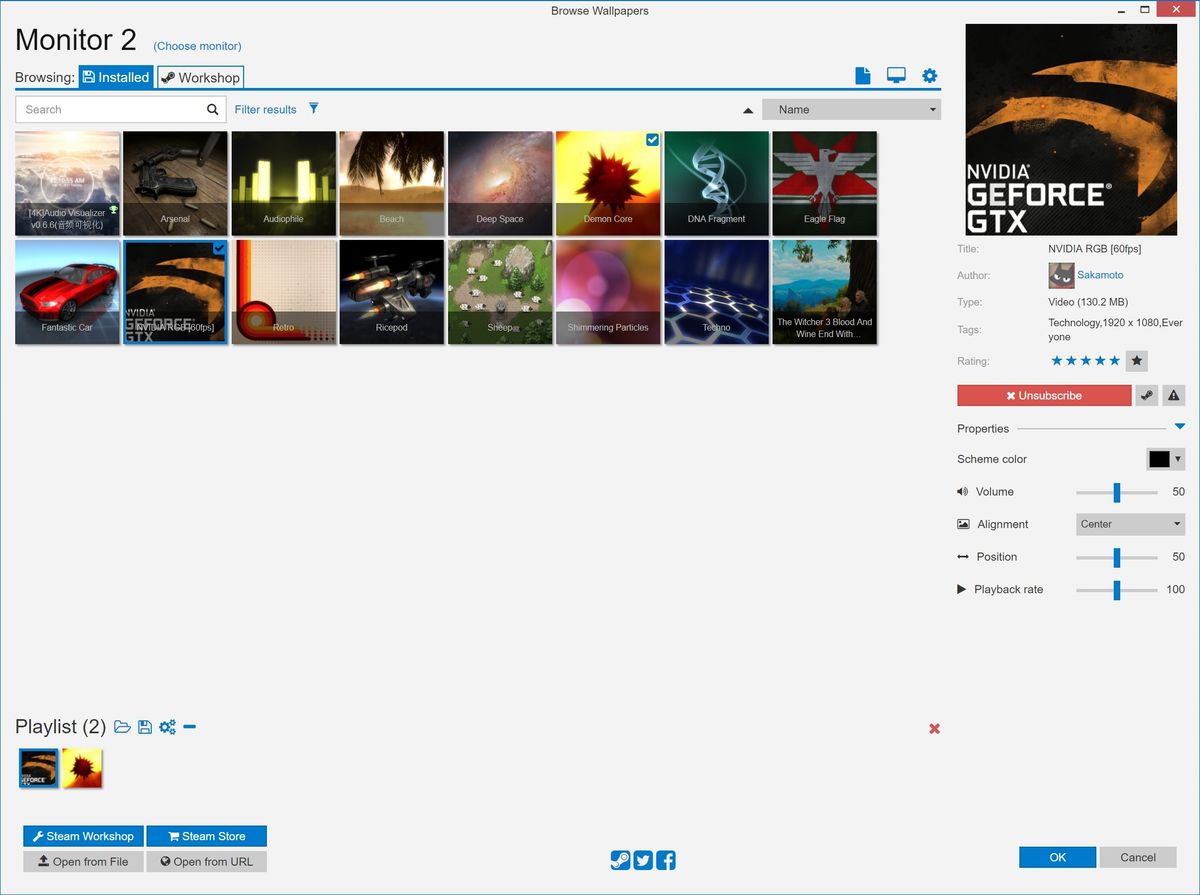The image size is (1200, 895).
Task: Click the Demon Core thumbnail in the playlist
Action: 82,768
